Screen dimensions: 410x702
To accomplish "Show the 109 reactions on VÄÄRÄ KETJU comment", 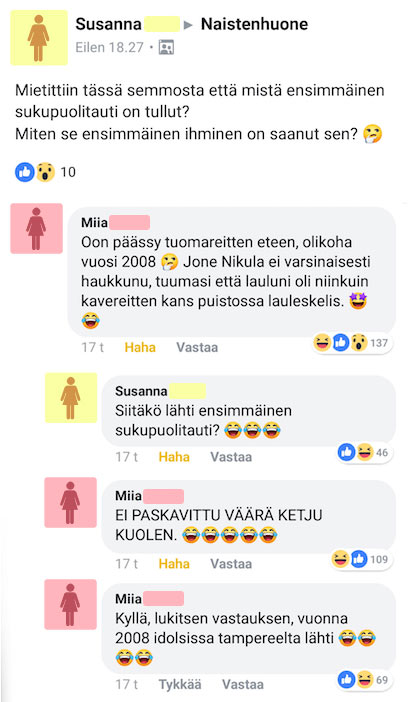I will (360, 559).
